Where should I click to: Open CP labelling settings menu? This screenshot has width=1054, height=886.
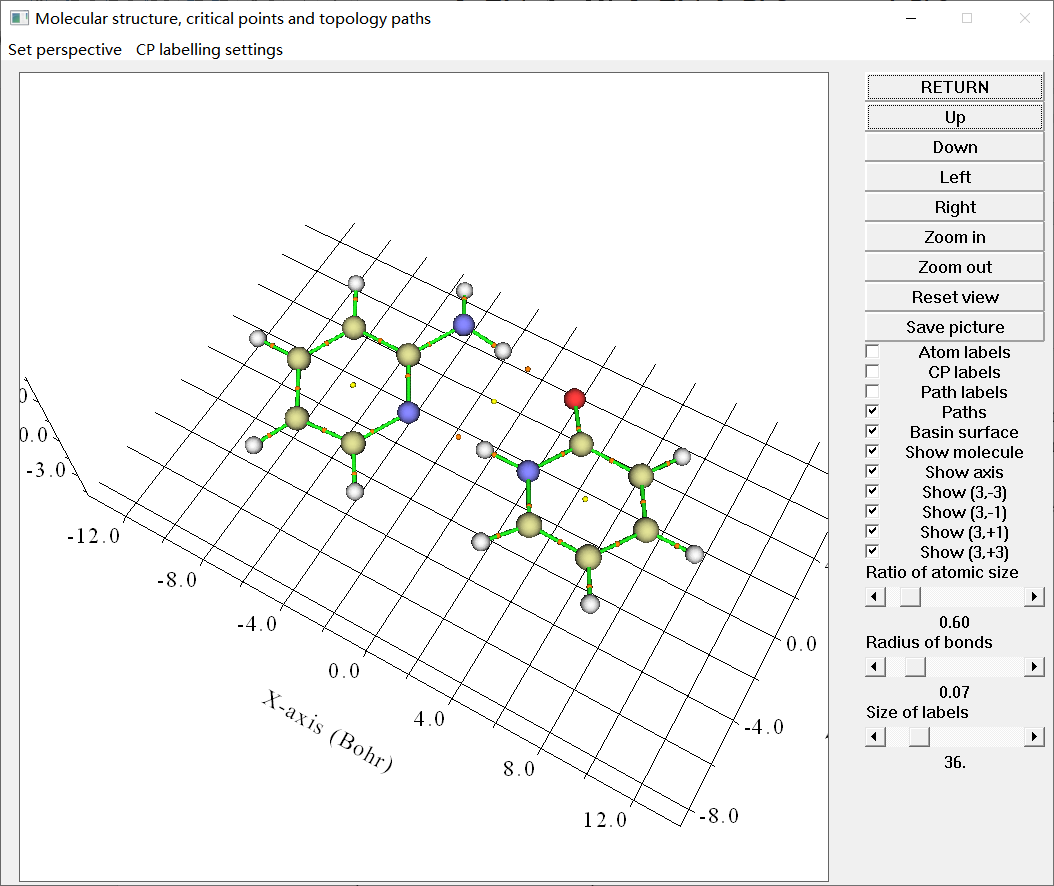point(209,50)
